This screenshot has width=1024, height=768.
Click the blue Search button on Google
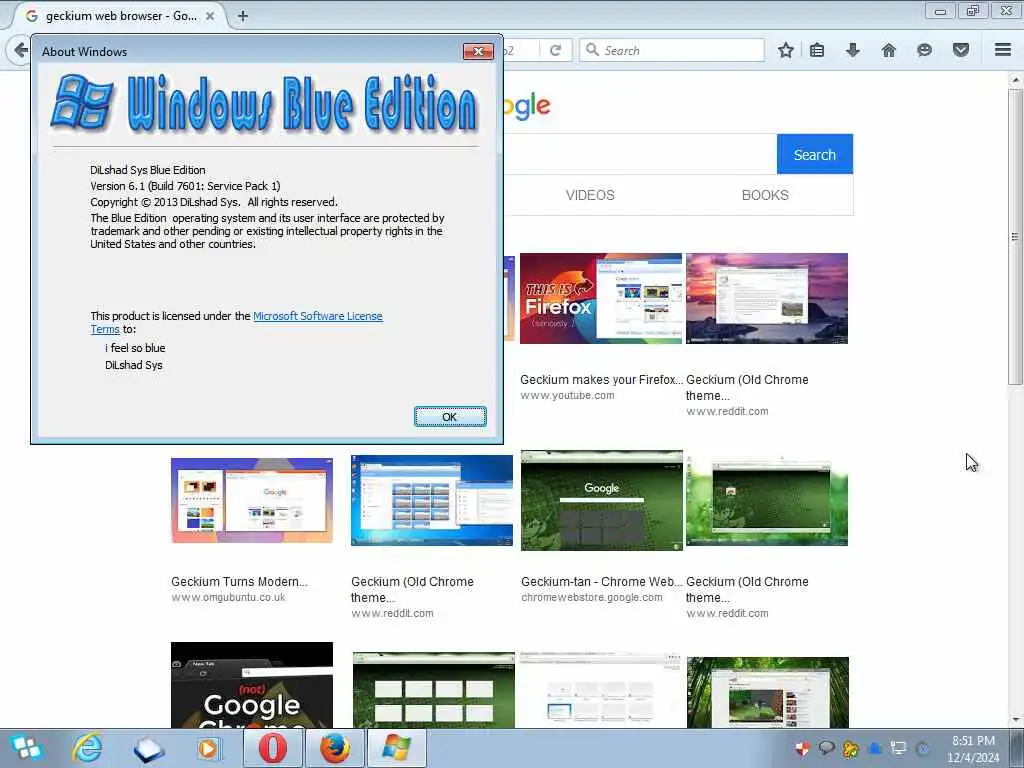(814, 154)
